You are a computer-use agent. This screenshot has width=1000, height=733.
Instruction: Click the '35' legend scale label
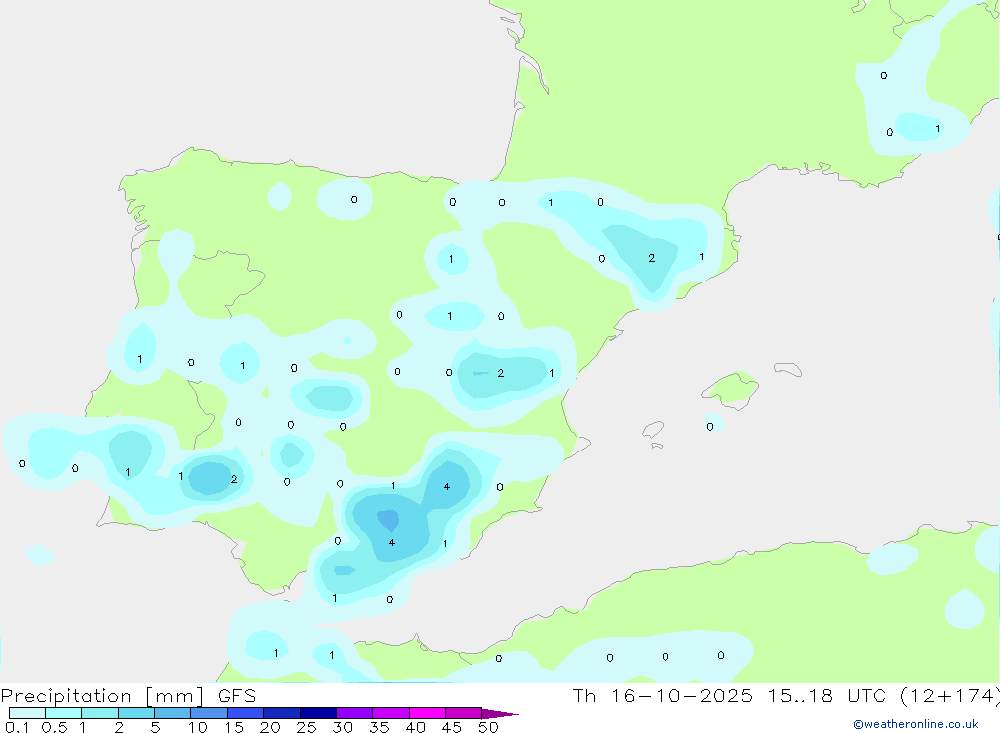[379, 727]
